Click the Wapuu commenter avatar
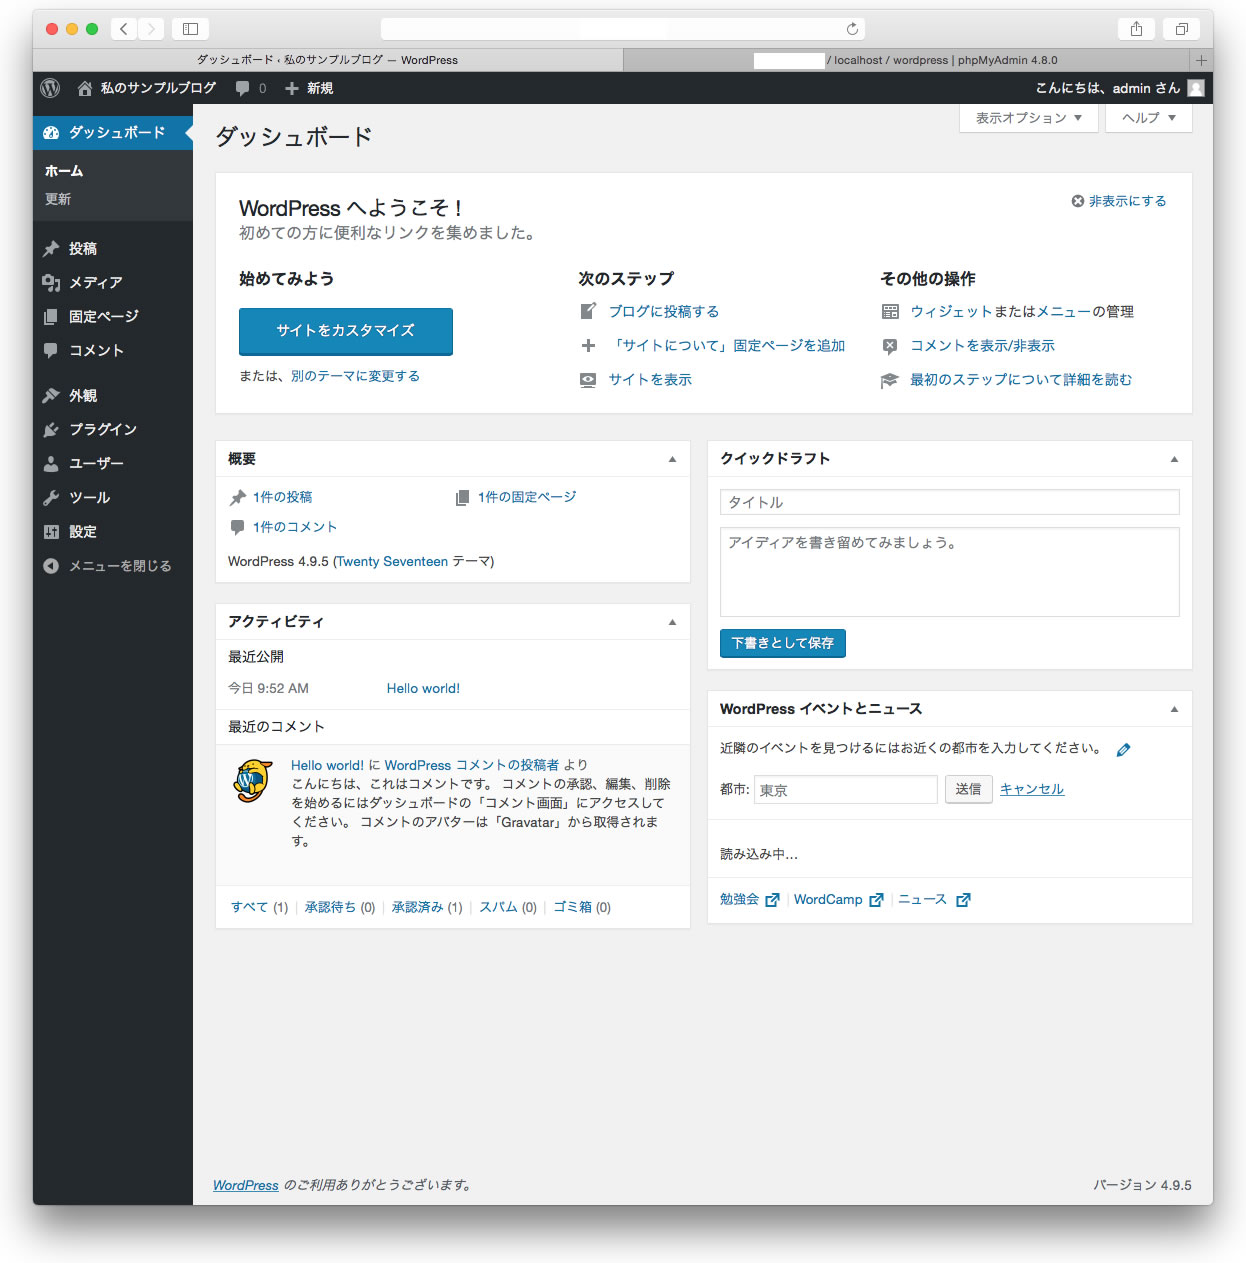Image resolution: width=1246 pixels, height=1263 pixels. [253, 781]
